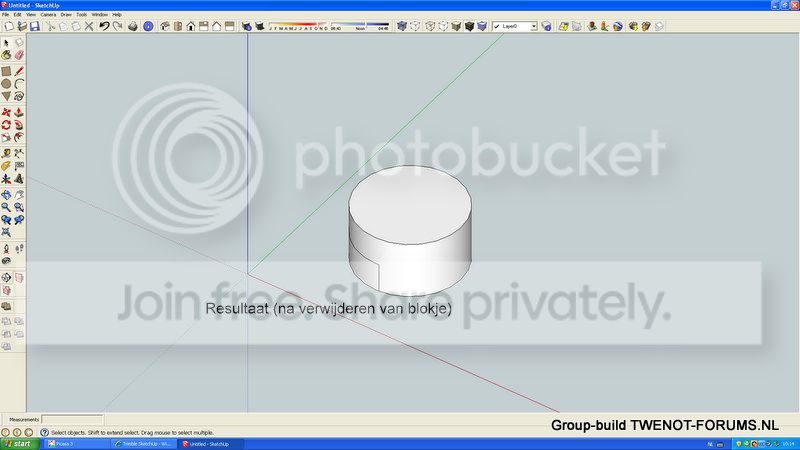Image resolution: width=800 pixels, height=450 pixels.
Task: Click the Undo arrow in toolbar
Action: click(104, 26)
